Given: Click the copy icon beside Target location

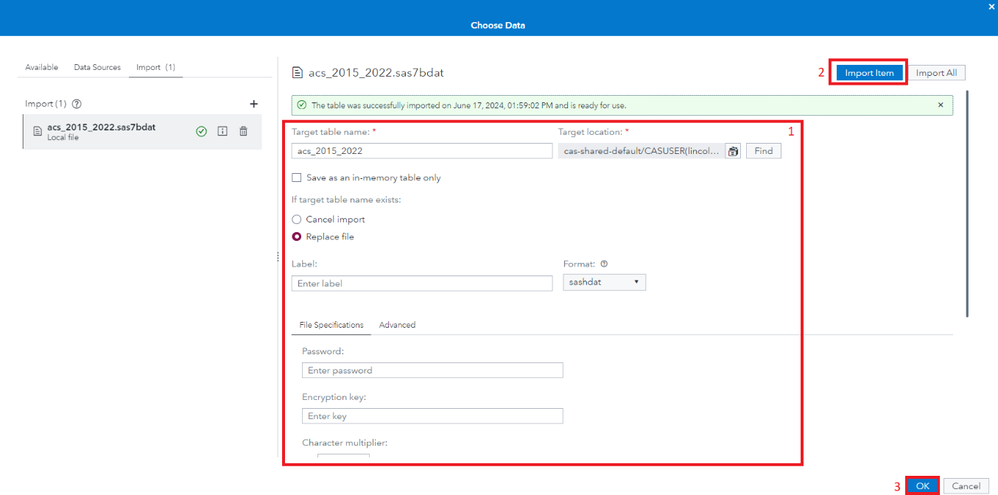Looking at the screenshot, I should (x=733, y=151).
